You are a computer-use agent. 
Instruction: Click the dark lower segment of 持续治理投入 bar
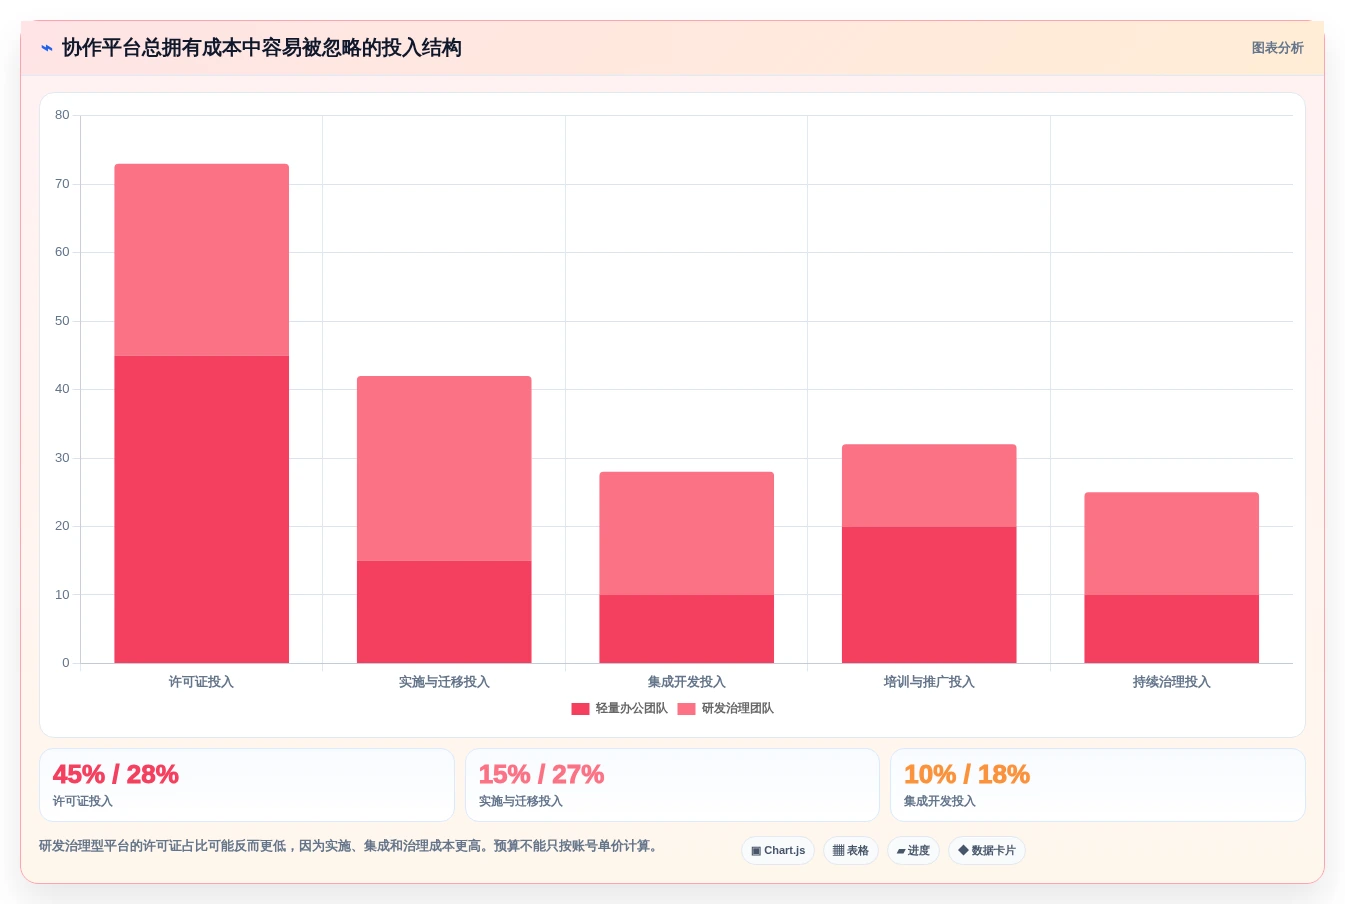[x=1172, y=629]
